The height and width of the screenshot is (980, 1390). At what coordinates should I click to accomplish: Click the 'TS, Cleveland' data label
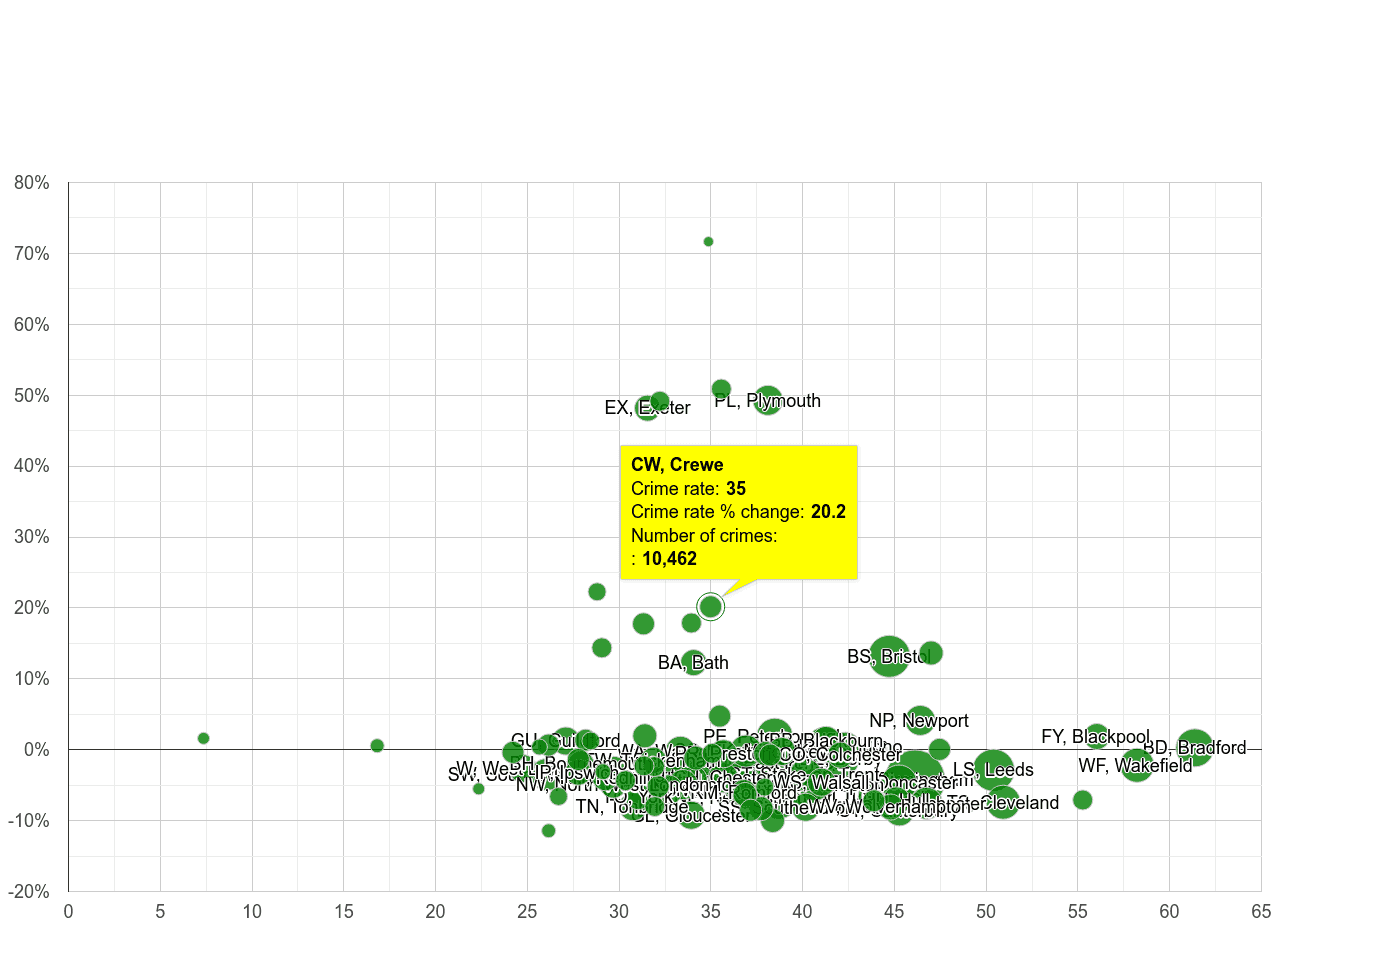pyautogui.click(x=1003, y=803)
